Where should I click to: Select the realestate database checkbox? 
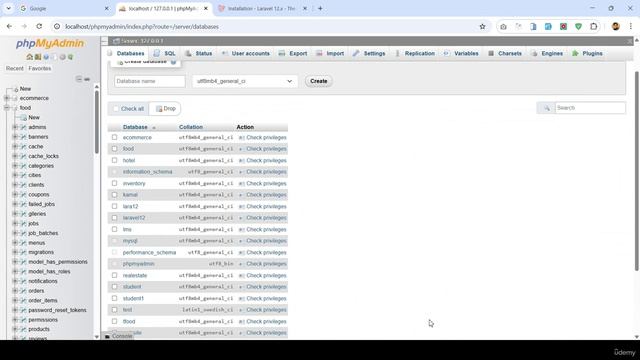click(114, 276)
